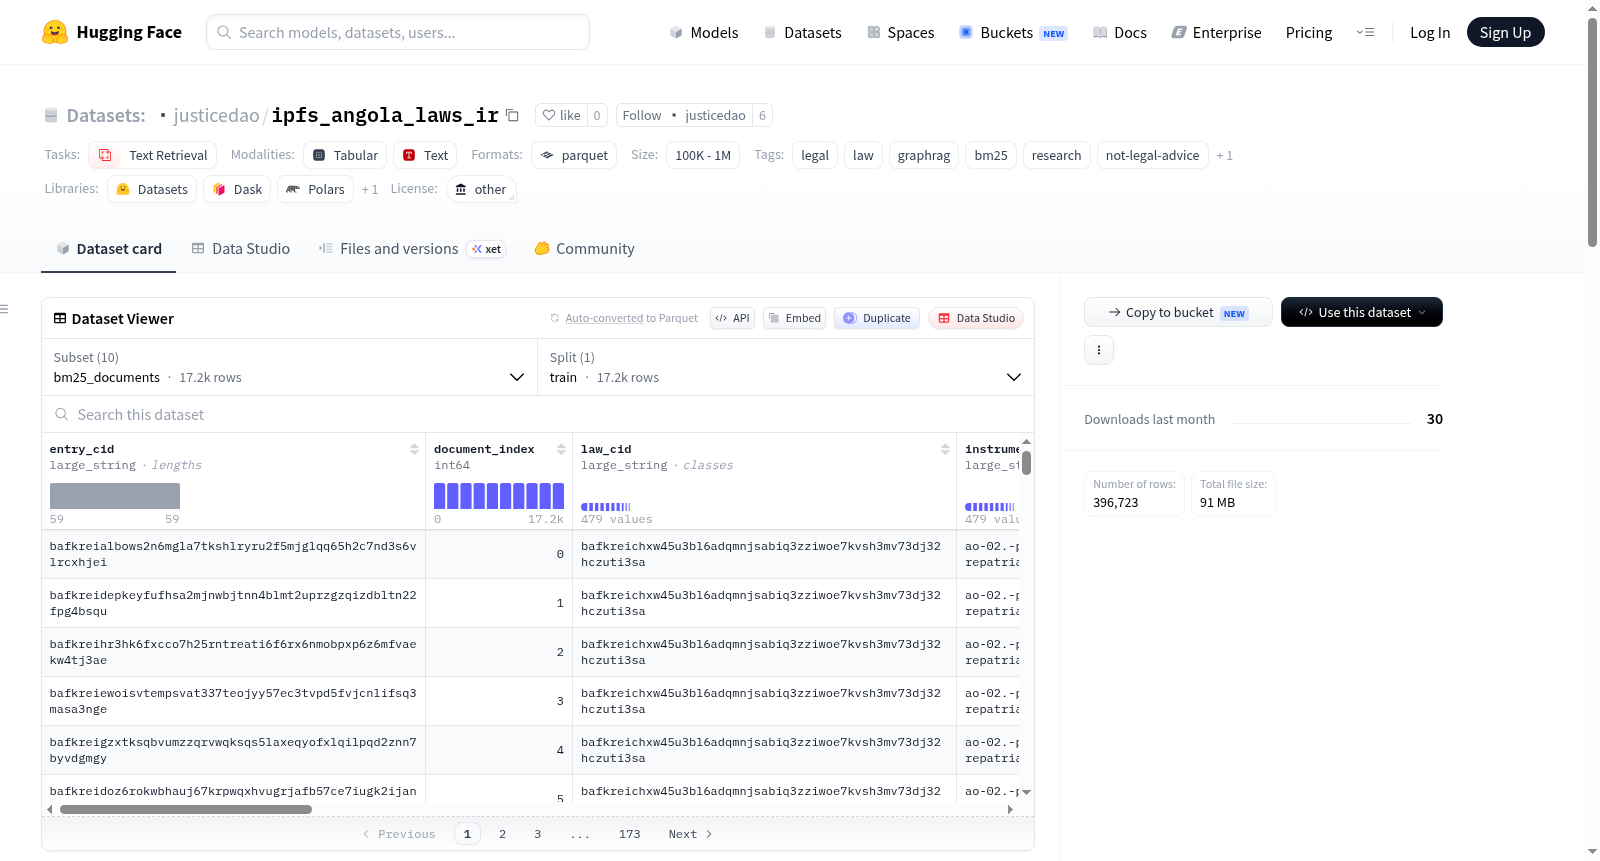Open Enterprise in top navigation
Screen dimensions: 1600x861
[x=1216, y=32]
